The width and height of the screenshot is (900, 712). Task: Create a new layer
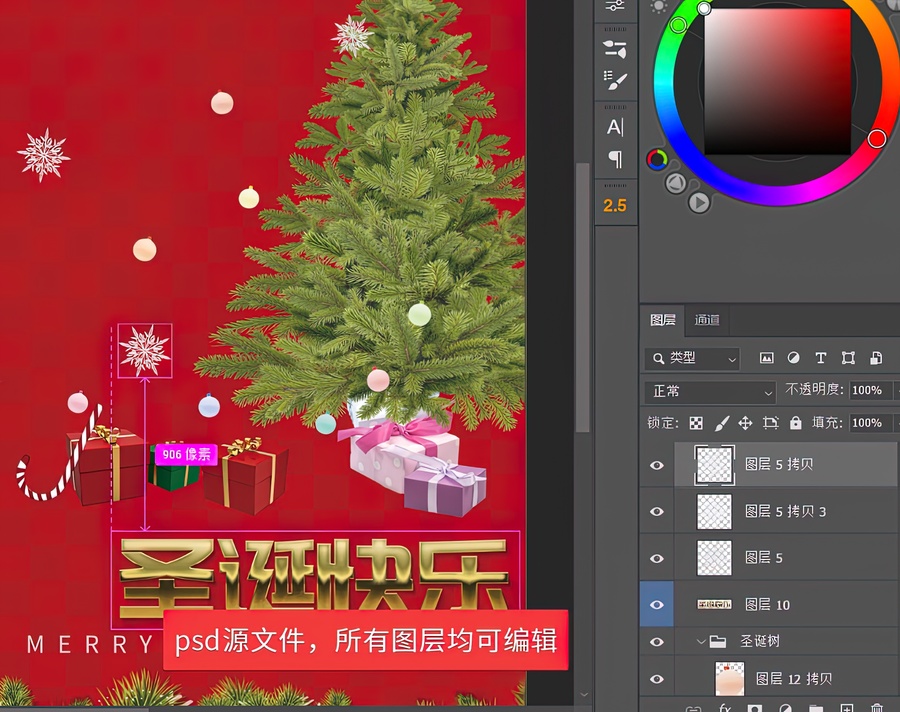click(847, 709)
